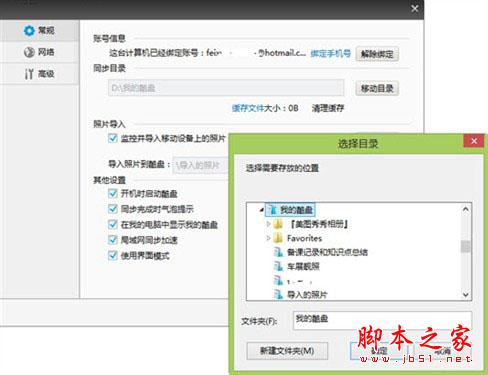Click the folder tree scrollbar down arrow

(x=466, y=295)
